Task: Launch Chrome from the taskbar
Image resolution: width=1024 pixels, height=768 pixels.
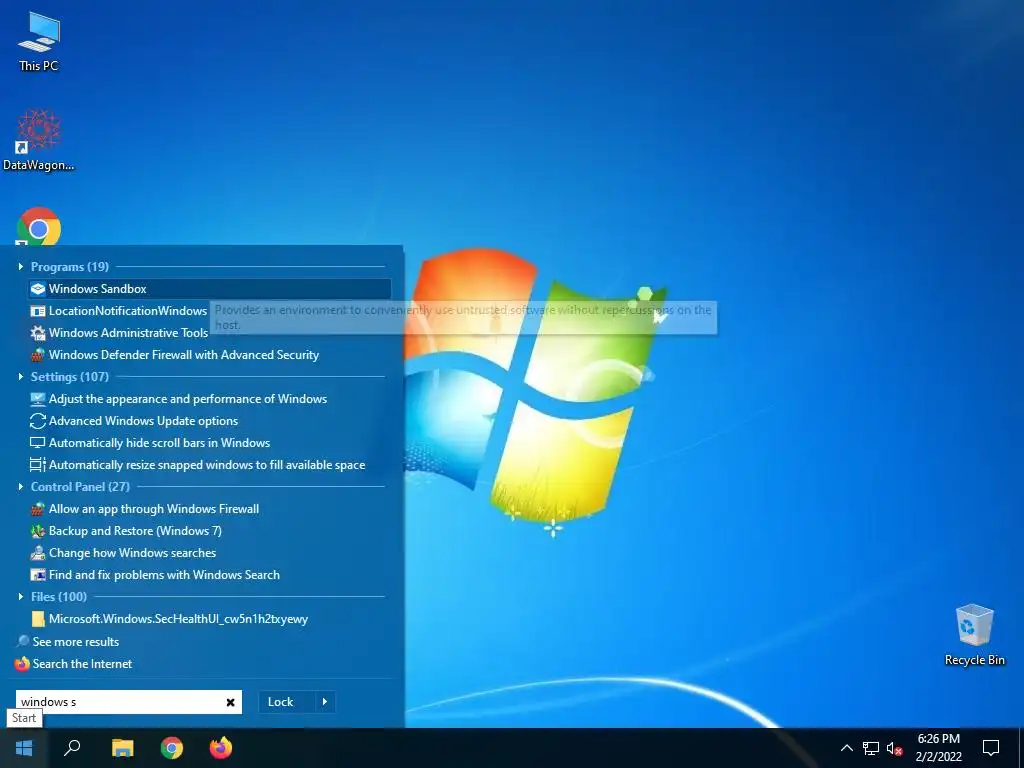Action: 172,748
